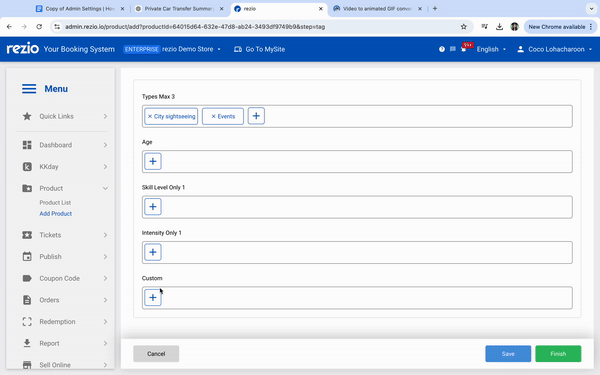Click the blue Save button
The width and height of the screenshot is (600, 375).
pyautogui.click(x=508, y=354)
